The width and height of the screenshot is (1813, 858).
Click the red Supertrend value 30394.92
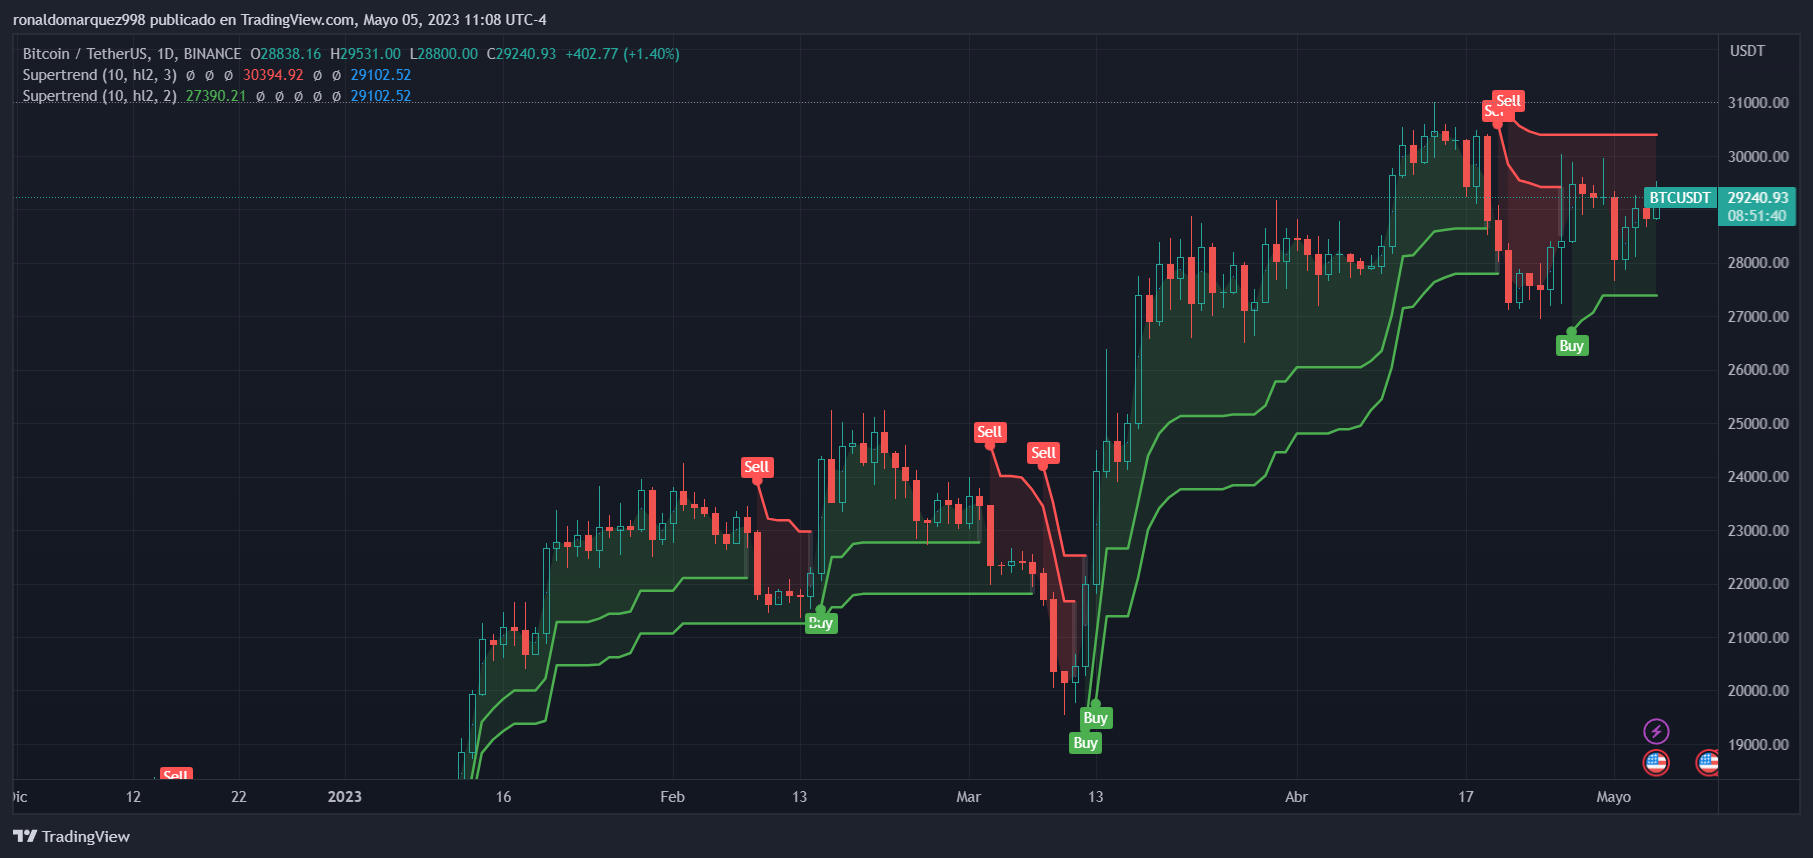273,75
